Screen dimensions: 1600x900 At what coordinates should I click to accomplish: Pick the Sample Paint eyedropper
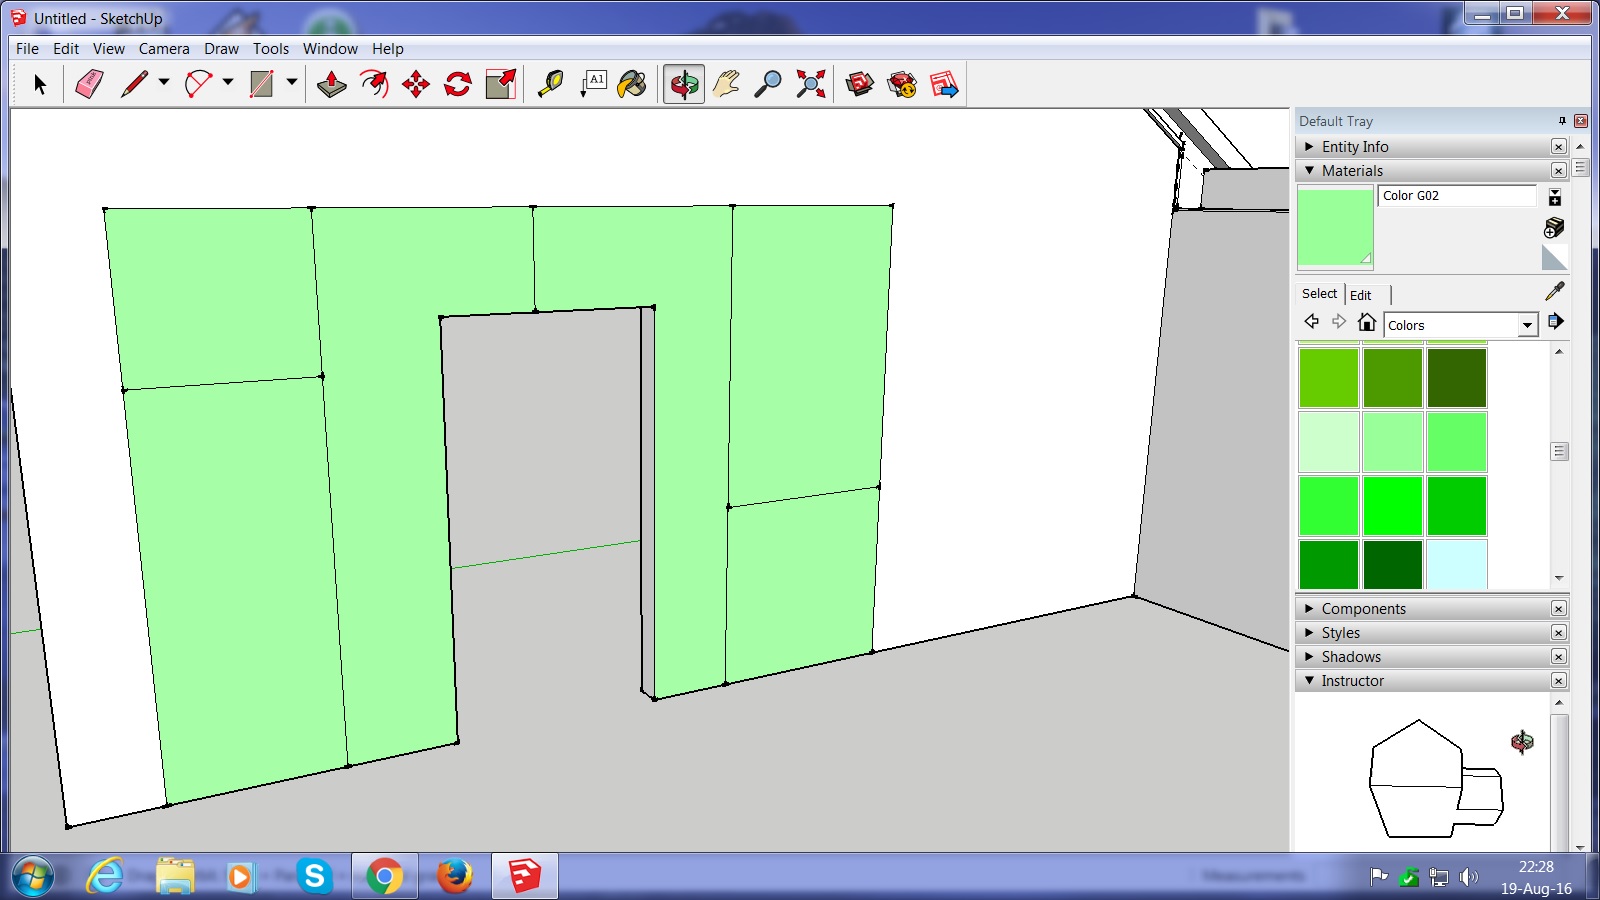[1554, 291]
